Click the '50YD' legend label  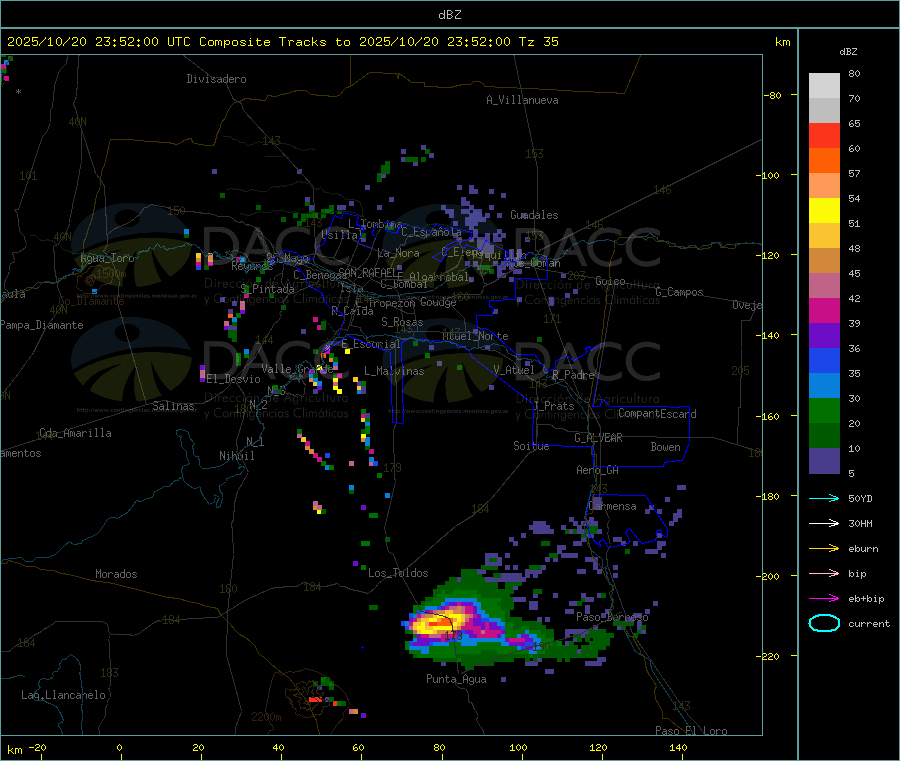[860, 498]
